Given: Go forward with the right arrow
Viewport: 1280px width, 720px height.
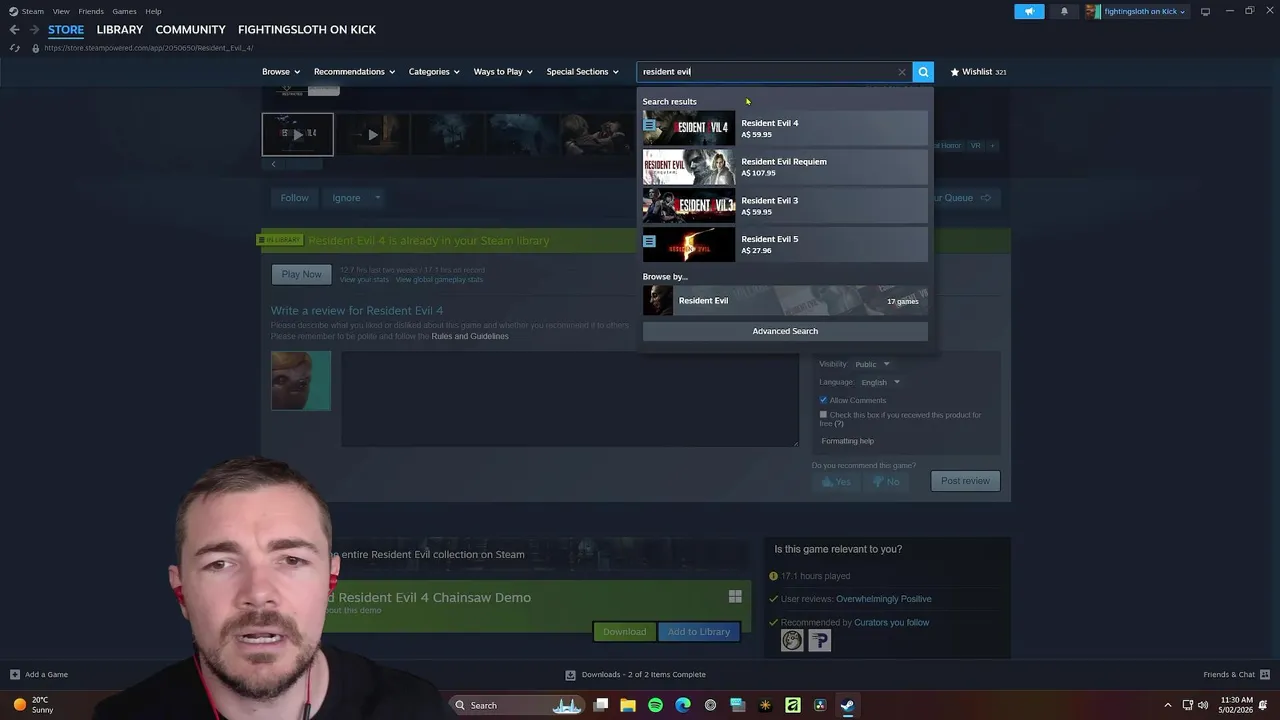Looking at the screenshot, I should (x=32, y=30).
